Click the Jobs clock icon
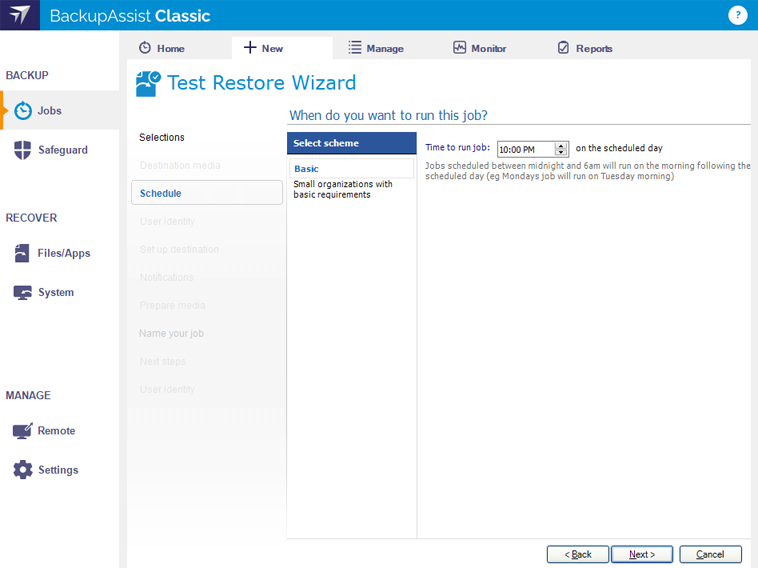Image resolution: width=758 pixels, height=568 pixels. coord(23,111)
